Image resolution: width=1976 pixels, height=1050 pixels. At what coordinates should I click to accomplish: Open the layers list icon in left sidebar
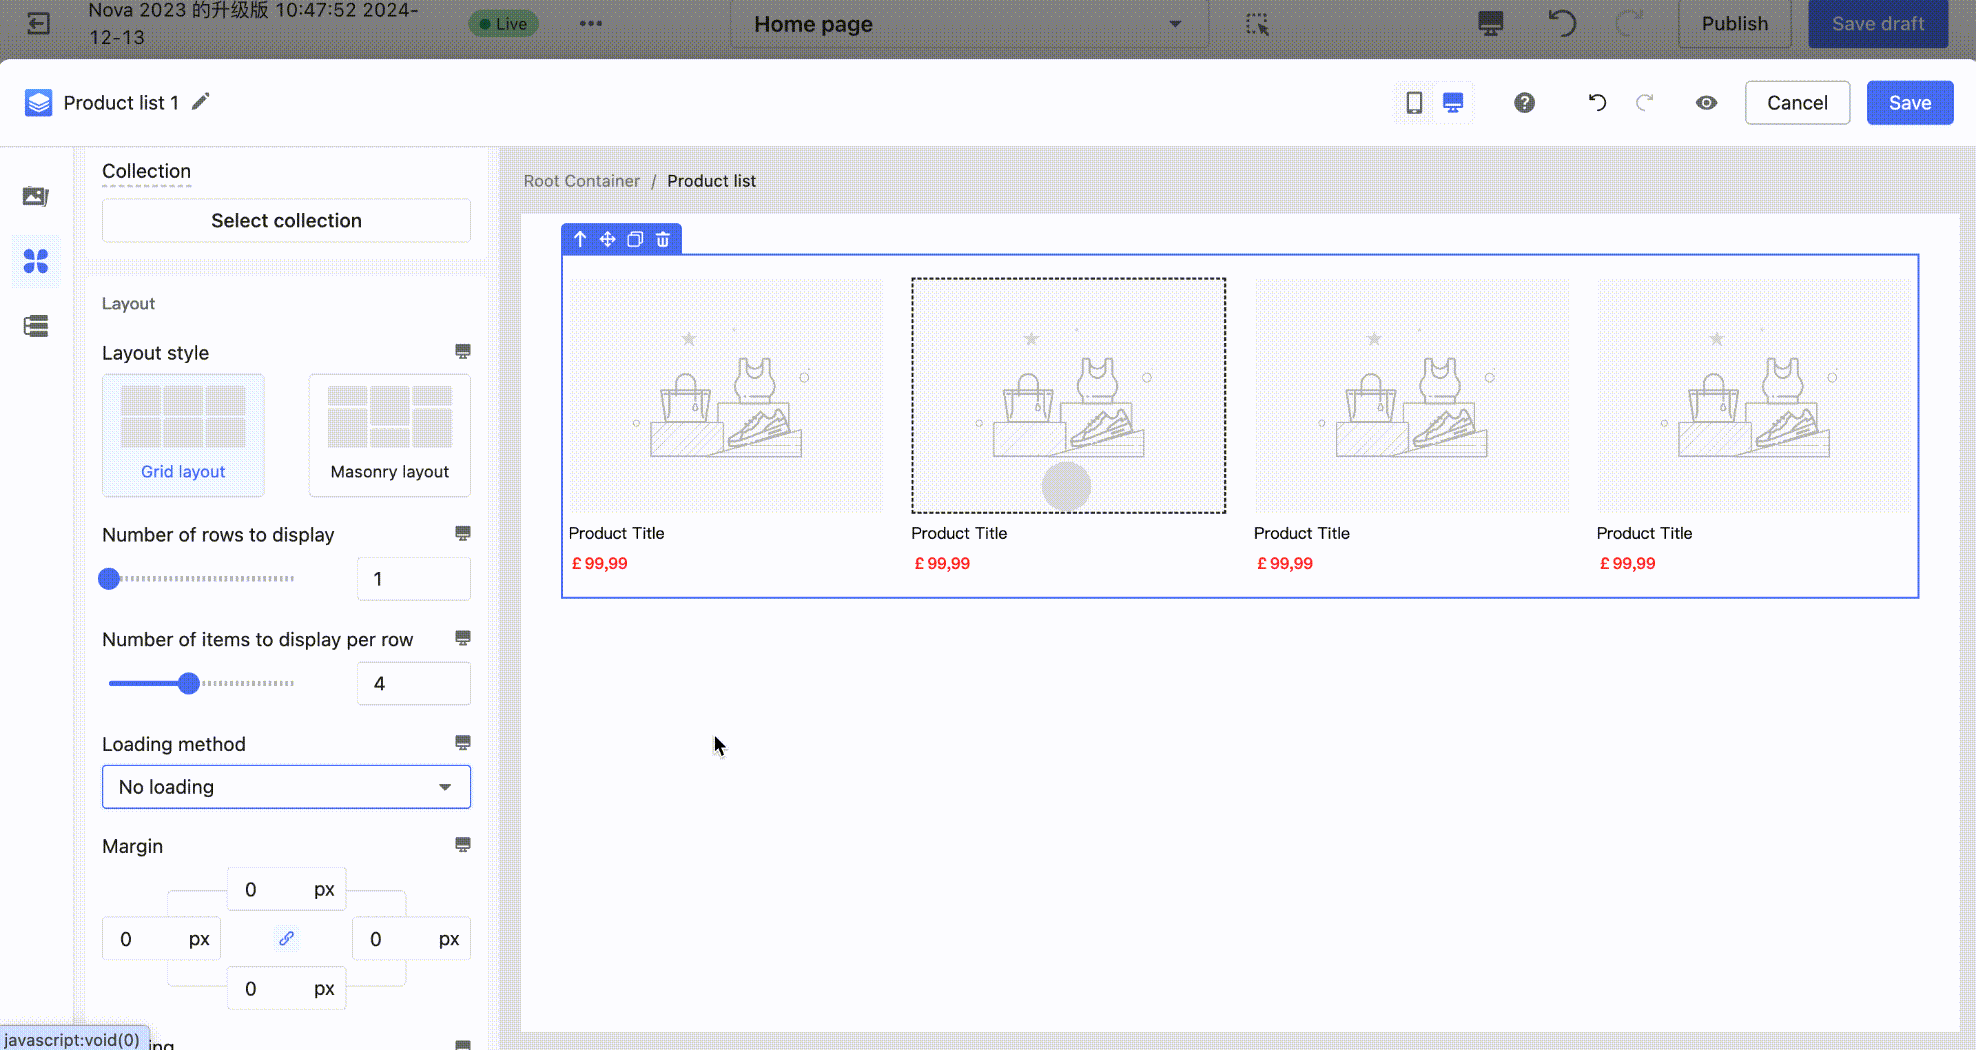36,326
